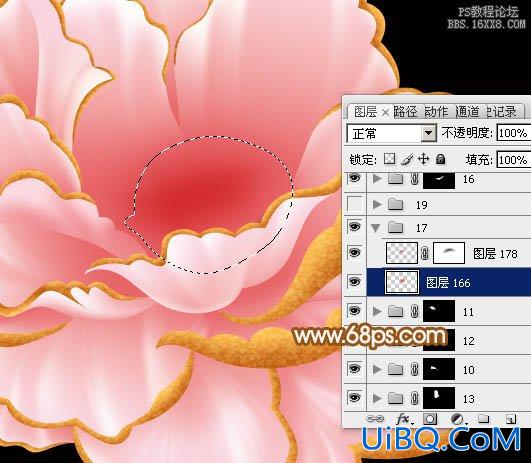Add a layer mask to 图层 166
Viewport: 531px width, 463px height.
pyautogui.click(x=430, y=419)
